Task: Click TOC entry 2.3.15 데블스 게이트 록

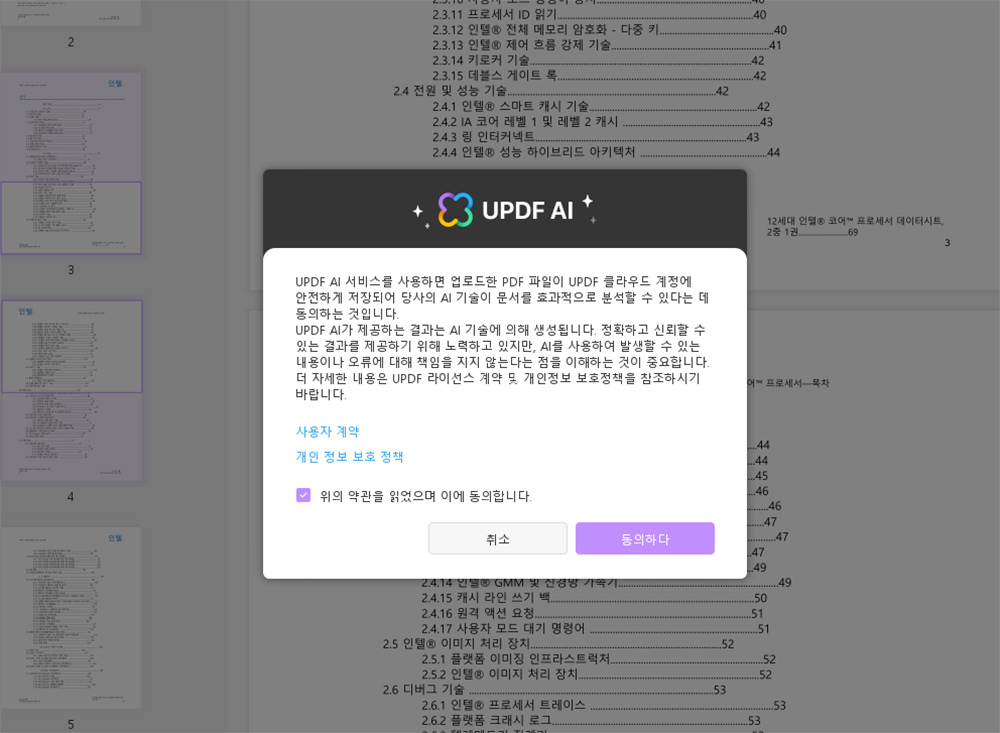Action: (599, 76)
